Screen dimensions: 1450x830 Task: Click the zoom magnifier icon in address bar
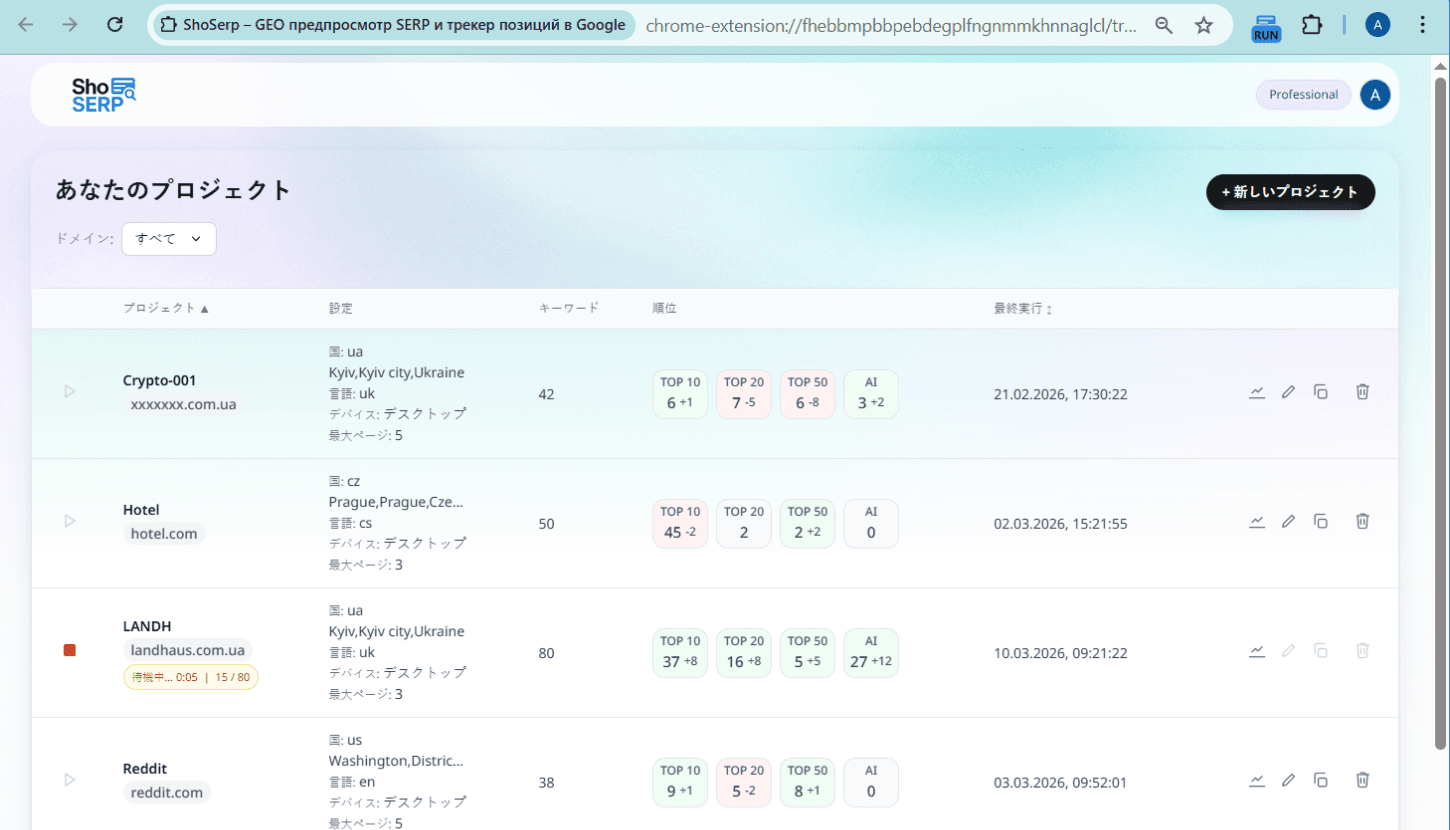[x=1163, y=26]
